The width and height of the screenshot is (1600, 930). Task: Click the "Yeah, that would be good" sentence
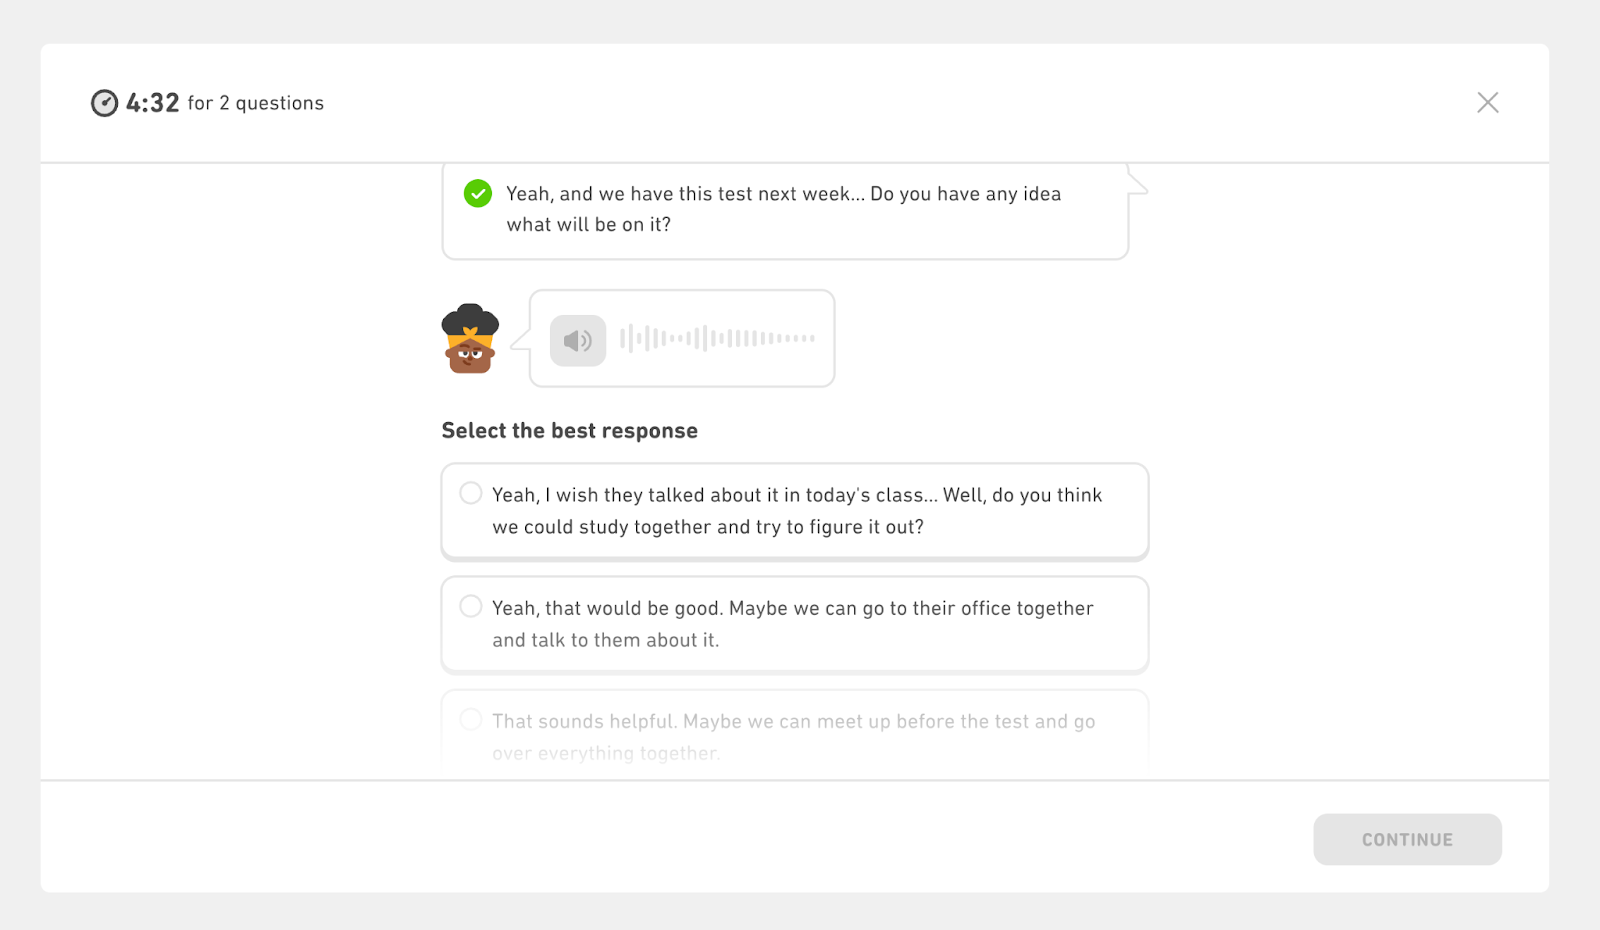coord(606,608)
